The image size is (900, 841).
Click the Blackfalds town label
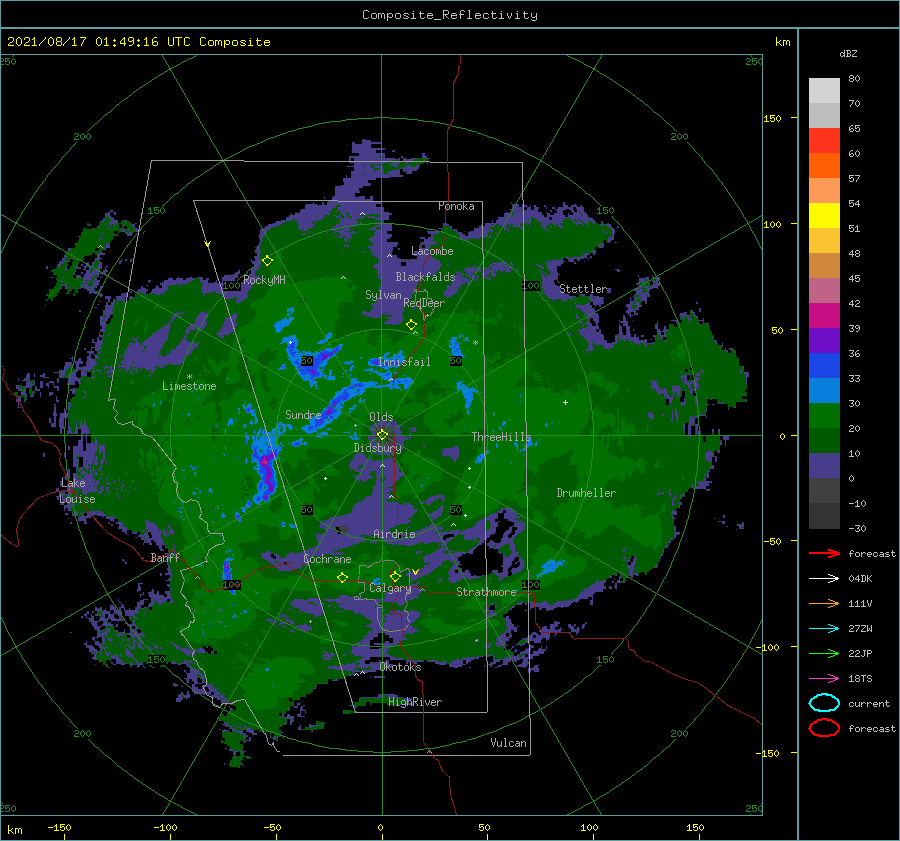tap(425, 277)
